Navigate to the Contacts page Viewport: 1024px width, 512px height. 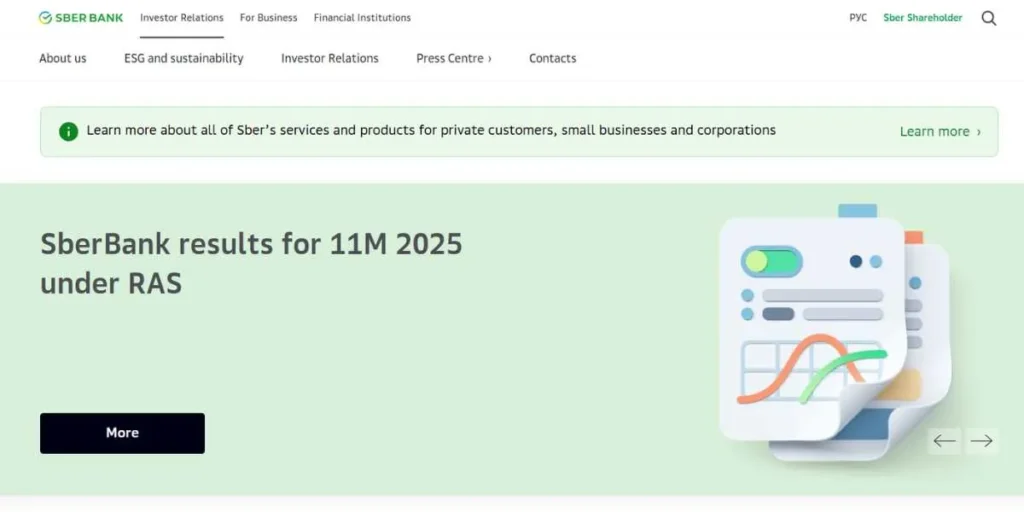tap(553, 58)
